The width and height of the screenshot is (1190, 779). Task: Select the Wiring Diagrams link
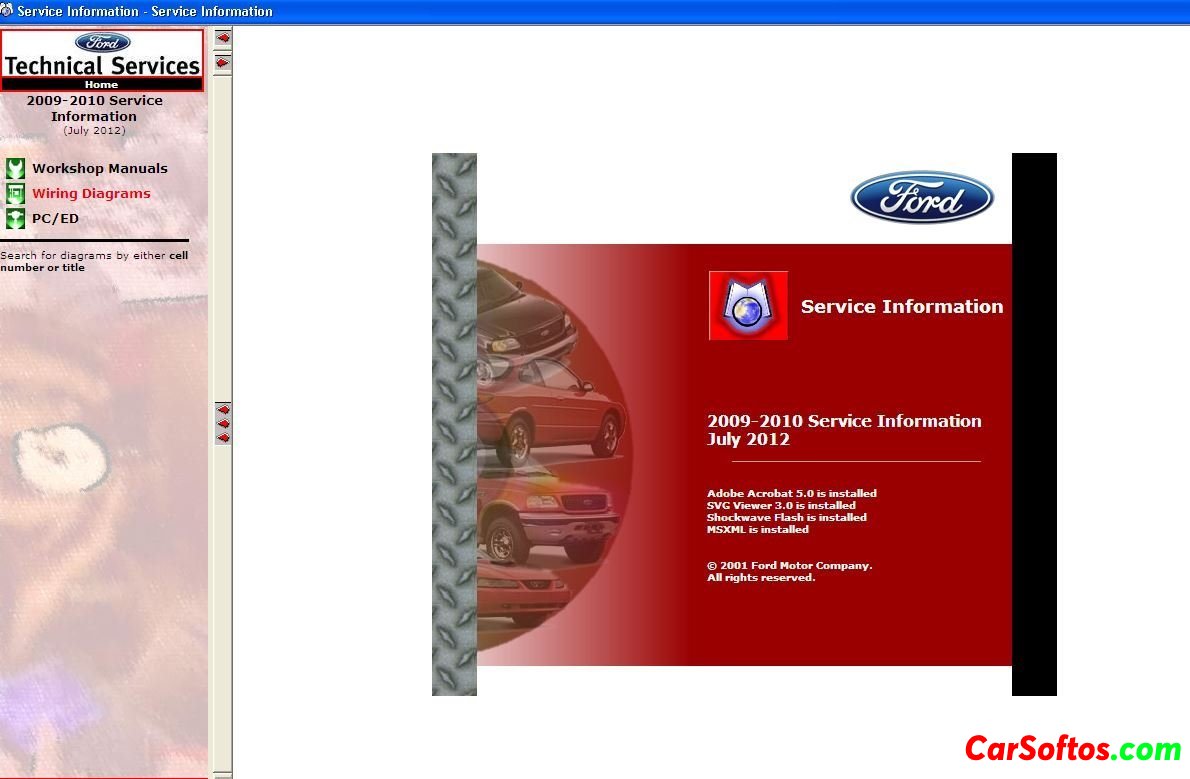[91, 194]
